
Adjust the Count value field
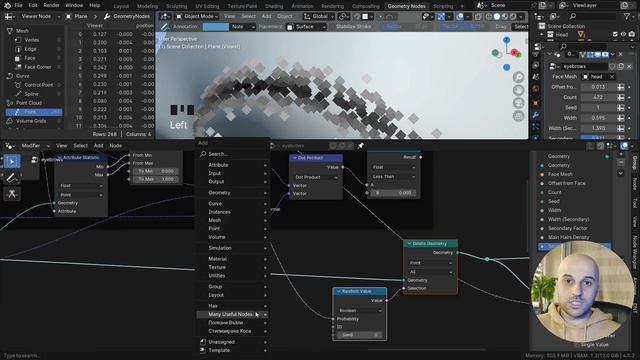click(x=598, y=97)
